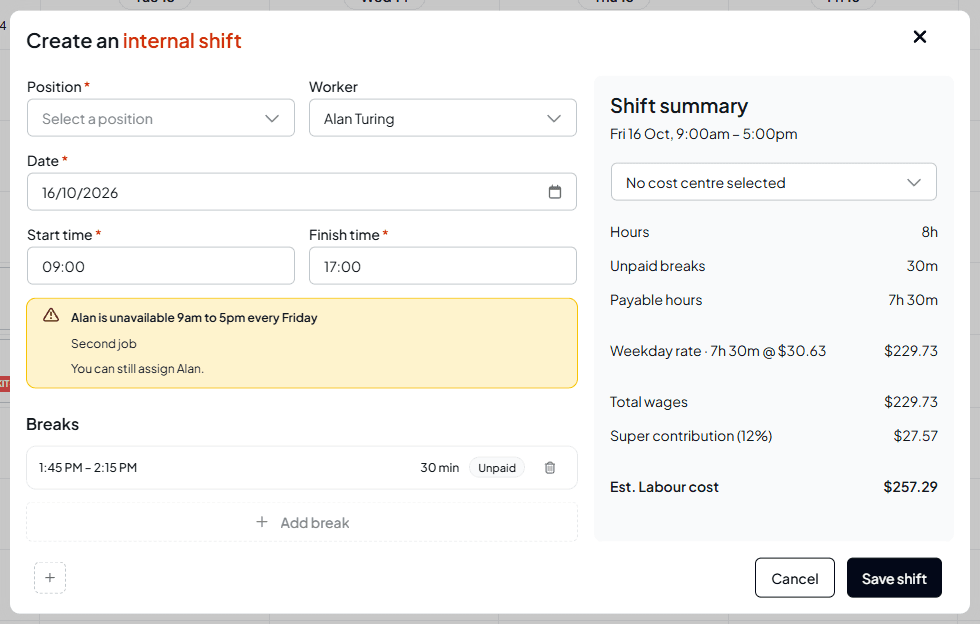
Task: Click the Finish time field 17:00
Action: tap(442, 266)
